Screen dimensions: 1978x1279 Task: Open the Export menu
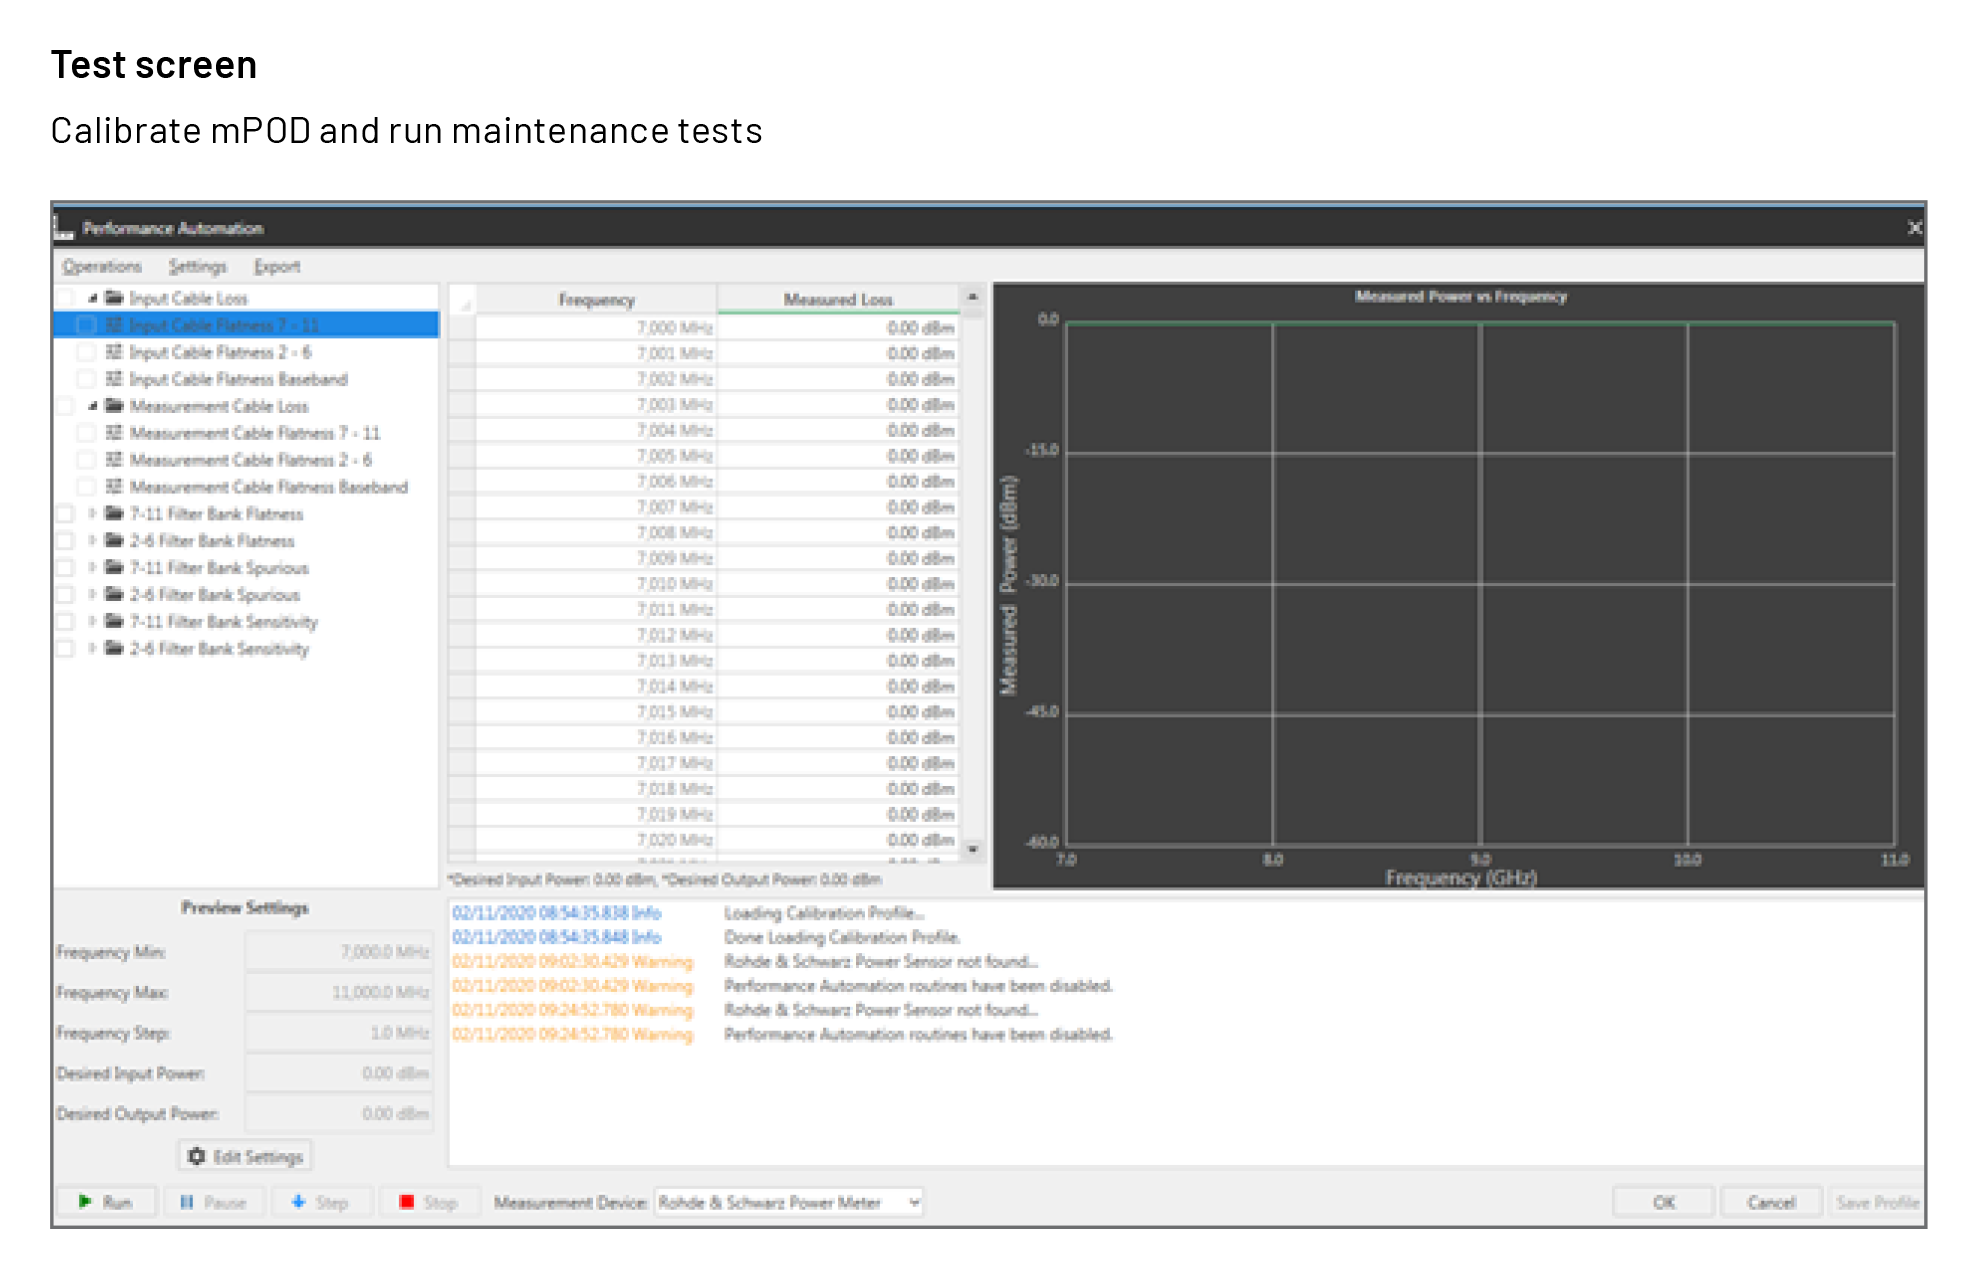276,267
